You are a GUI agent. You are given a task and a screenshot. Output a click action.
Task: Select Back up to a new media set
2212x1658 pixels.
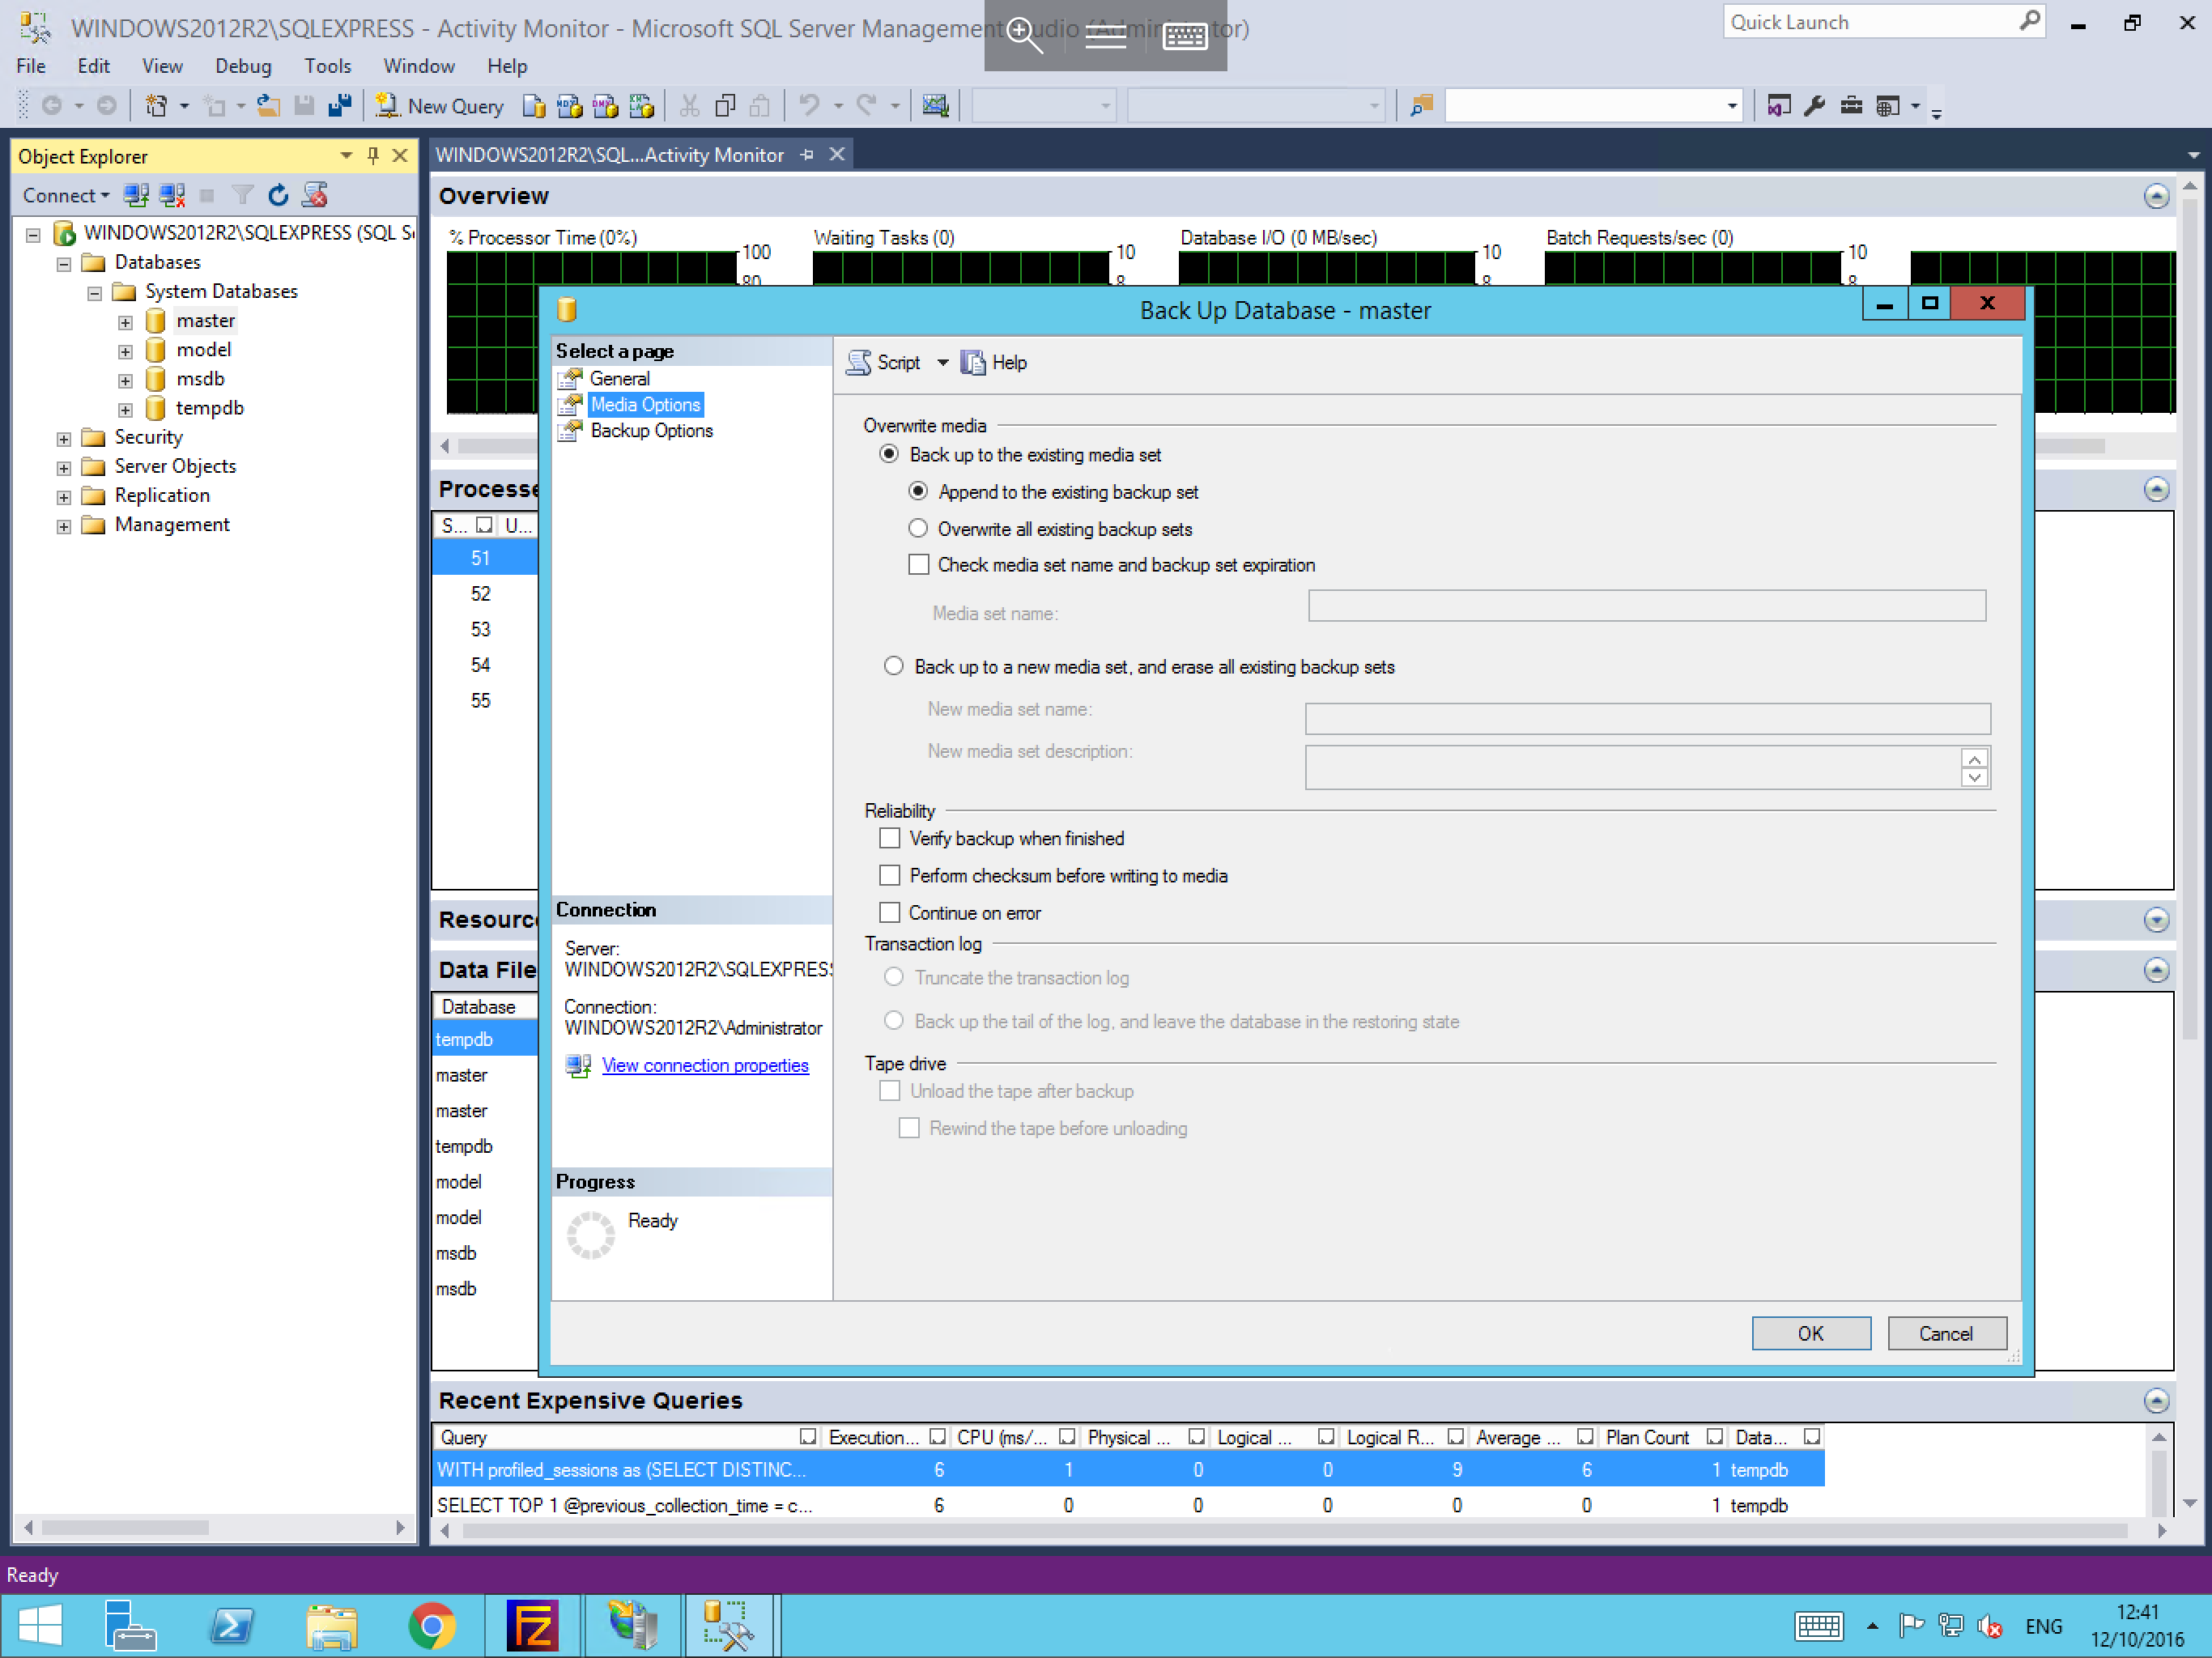tap(894, 667)
